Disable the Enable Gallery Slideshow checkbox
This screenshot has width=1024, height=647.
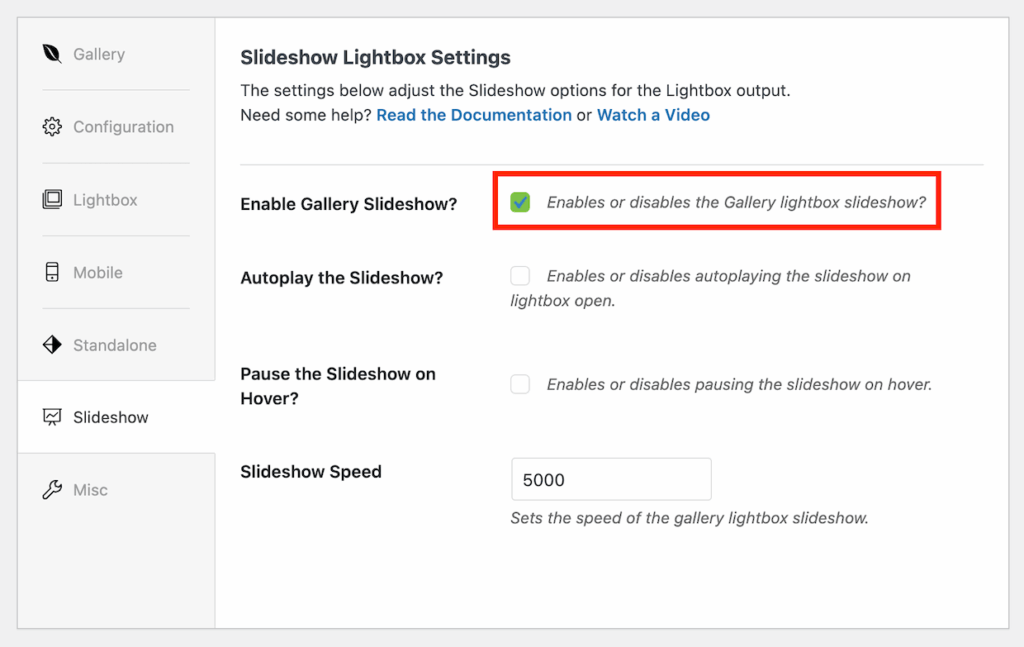pyautogui.click(x=520, y=203)
